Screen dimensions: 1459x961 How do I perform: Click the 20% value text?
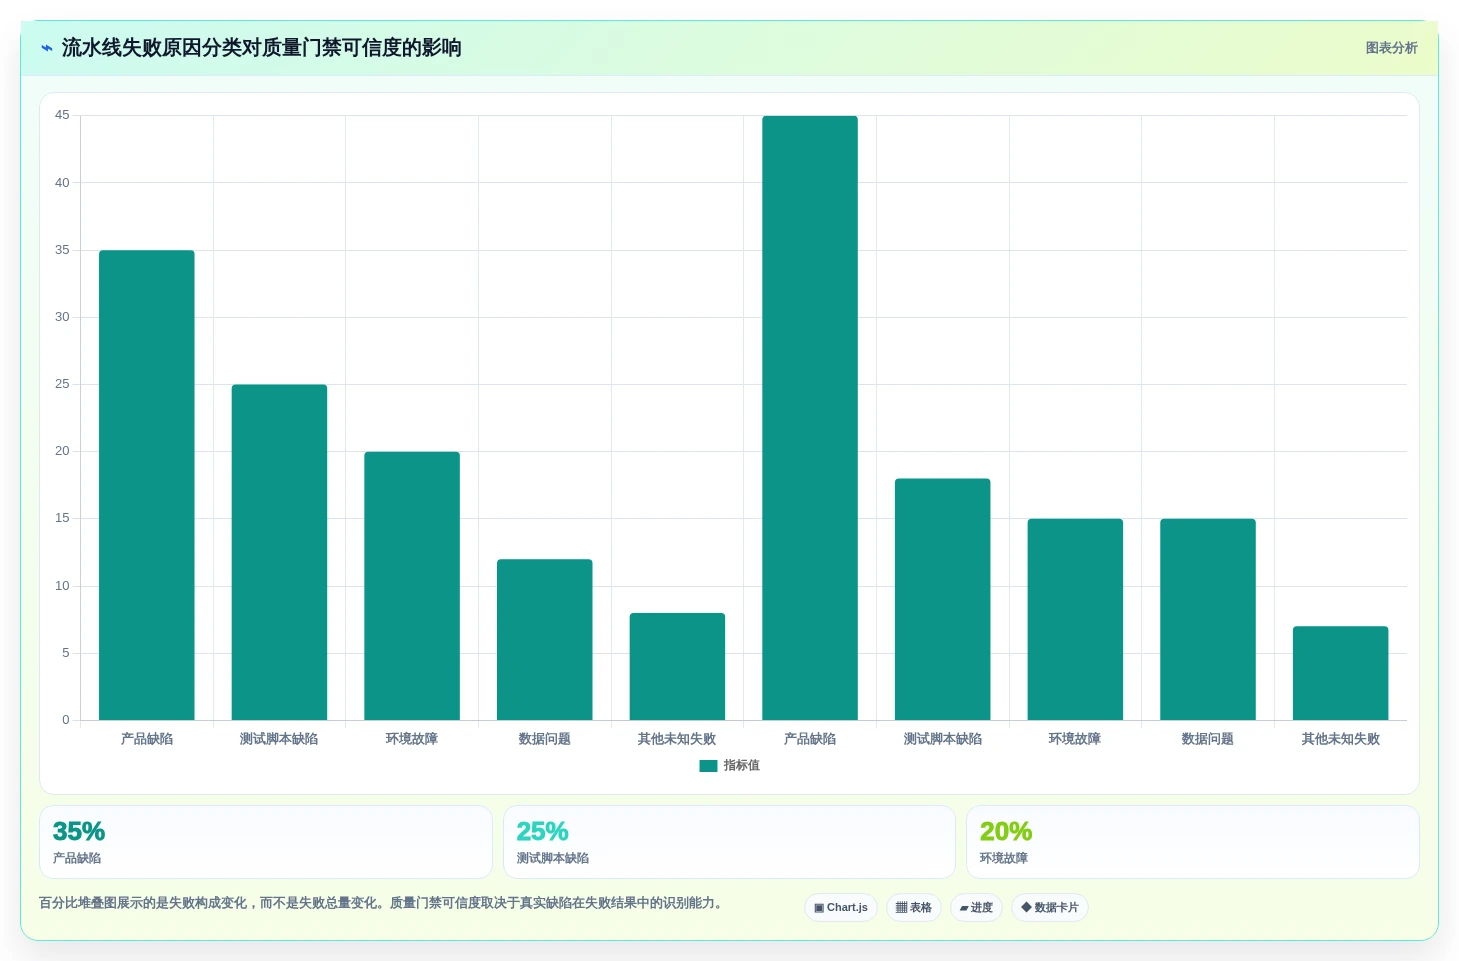coord(1006,832)
